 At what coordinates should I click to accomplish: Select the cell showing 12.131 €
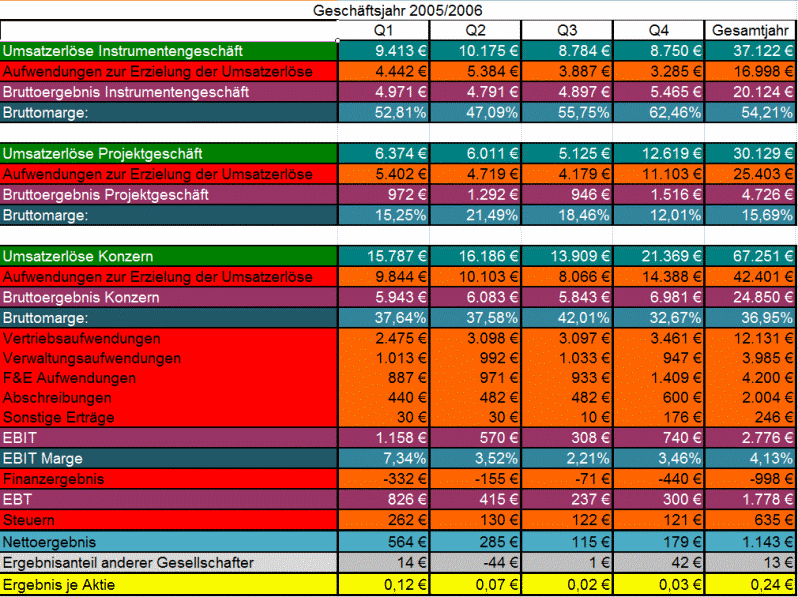click(x=751, y=338)
